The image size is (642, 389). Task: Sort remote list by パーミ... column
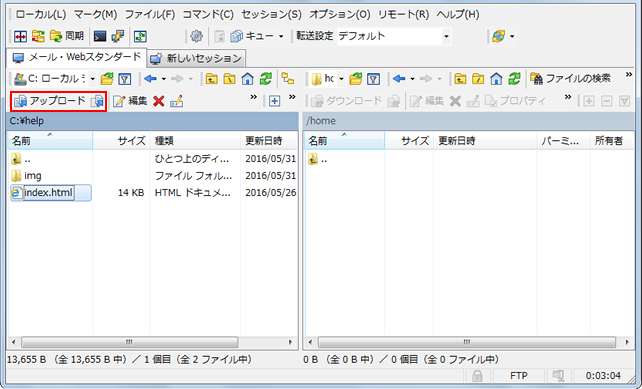(x=563, y=141)
